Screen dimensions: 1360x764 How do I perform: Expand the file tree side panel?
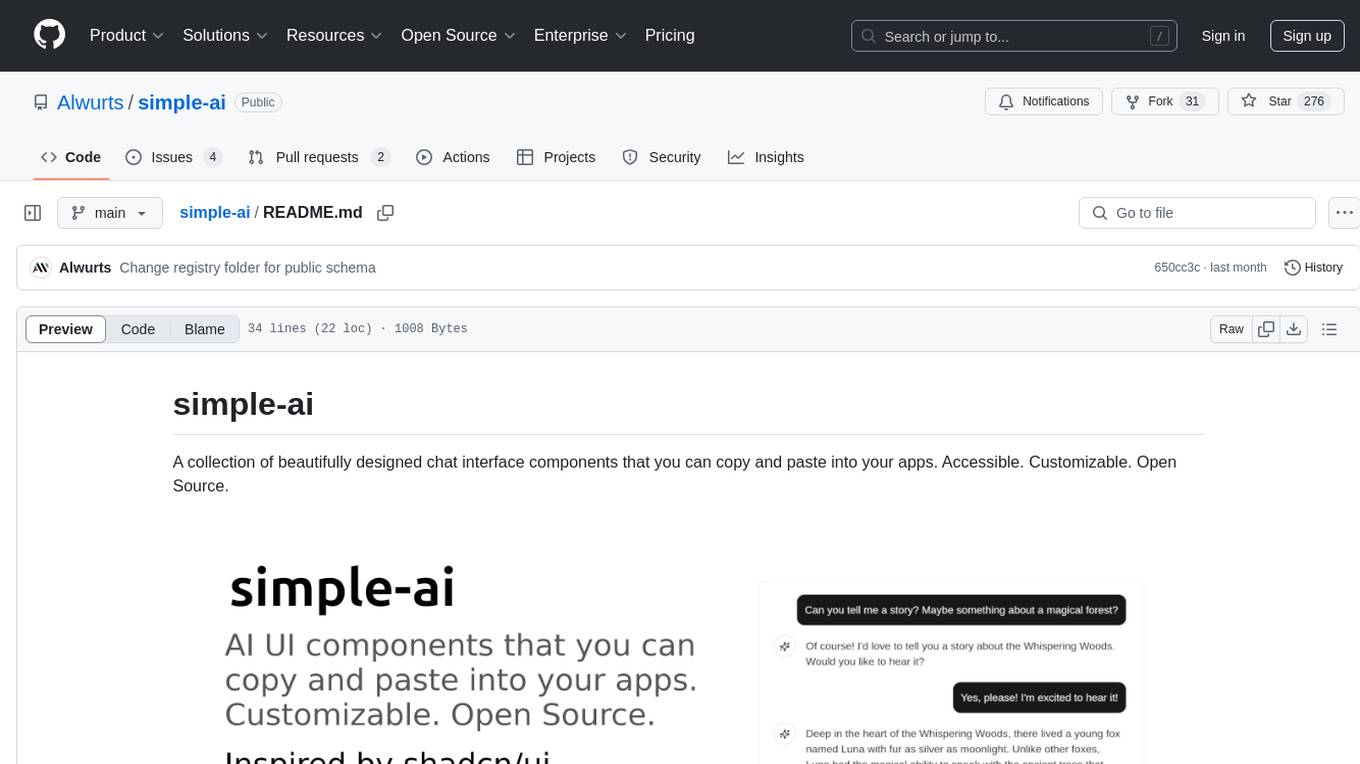click(x=33, y=213)
